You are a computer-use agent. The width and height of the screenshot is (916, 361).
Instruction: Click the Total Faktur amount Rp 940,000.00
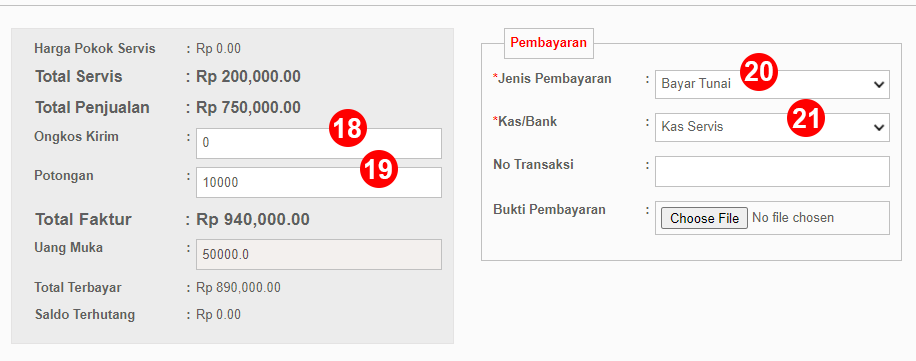(x=253, y=220)
